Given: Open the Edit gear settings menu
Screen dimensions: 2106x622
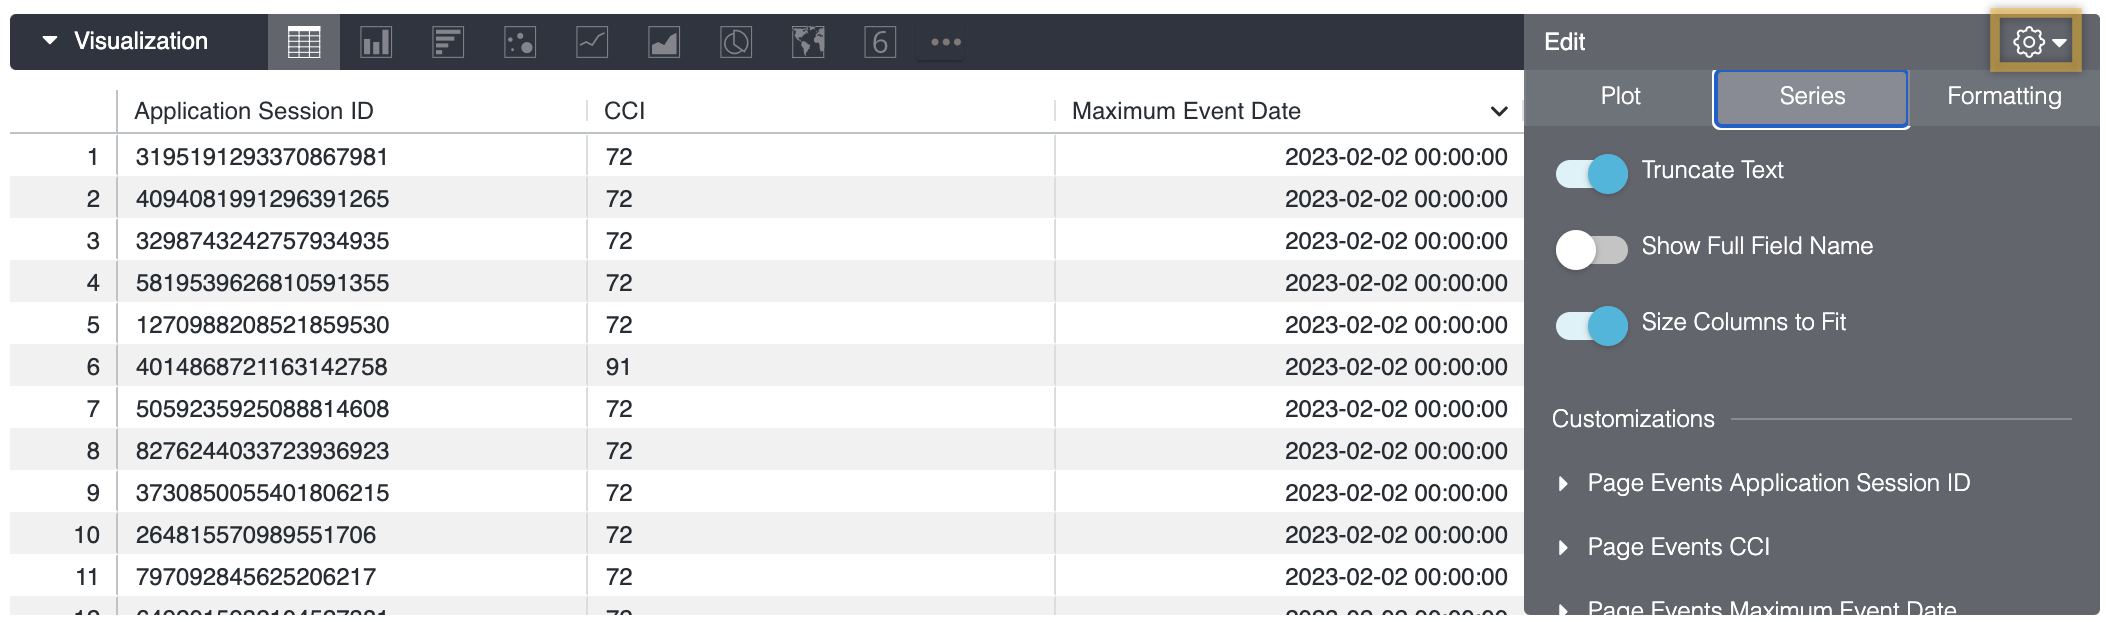Looking at the screenshot, I should (2037, 42).
